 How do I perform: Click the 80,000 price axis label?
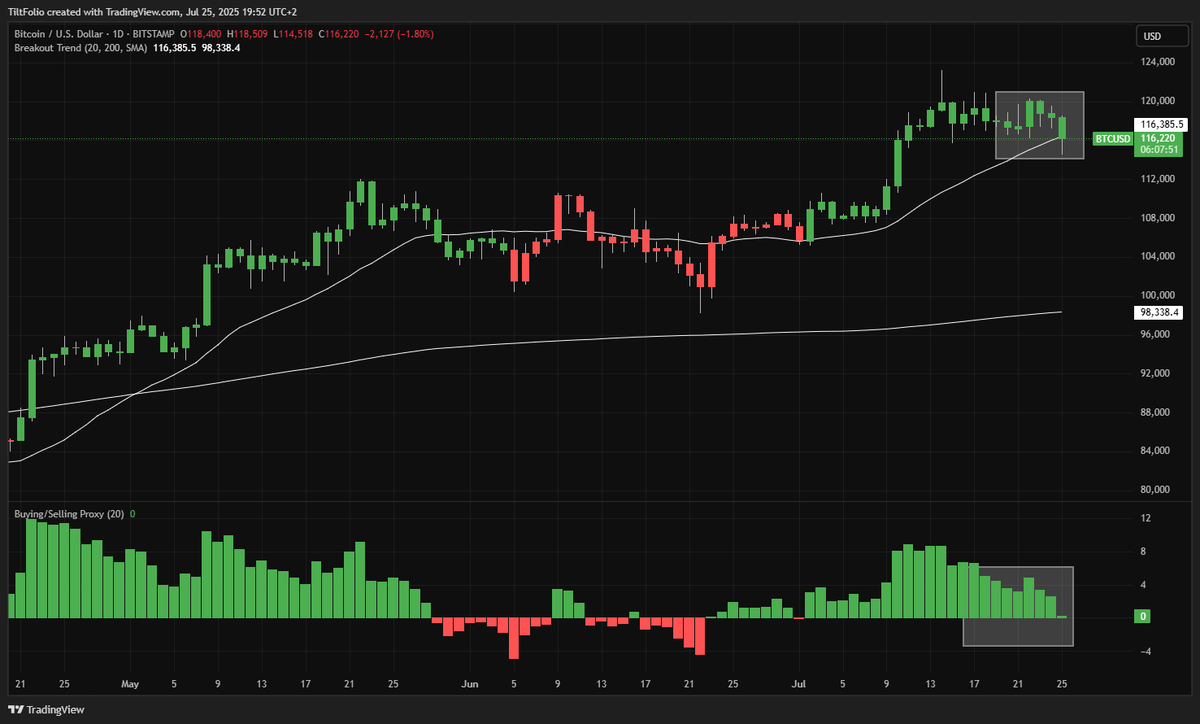tap(1157, 490)
